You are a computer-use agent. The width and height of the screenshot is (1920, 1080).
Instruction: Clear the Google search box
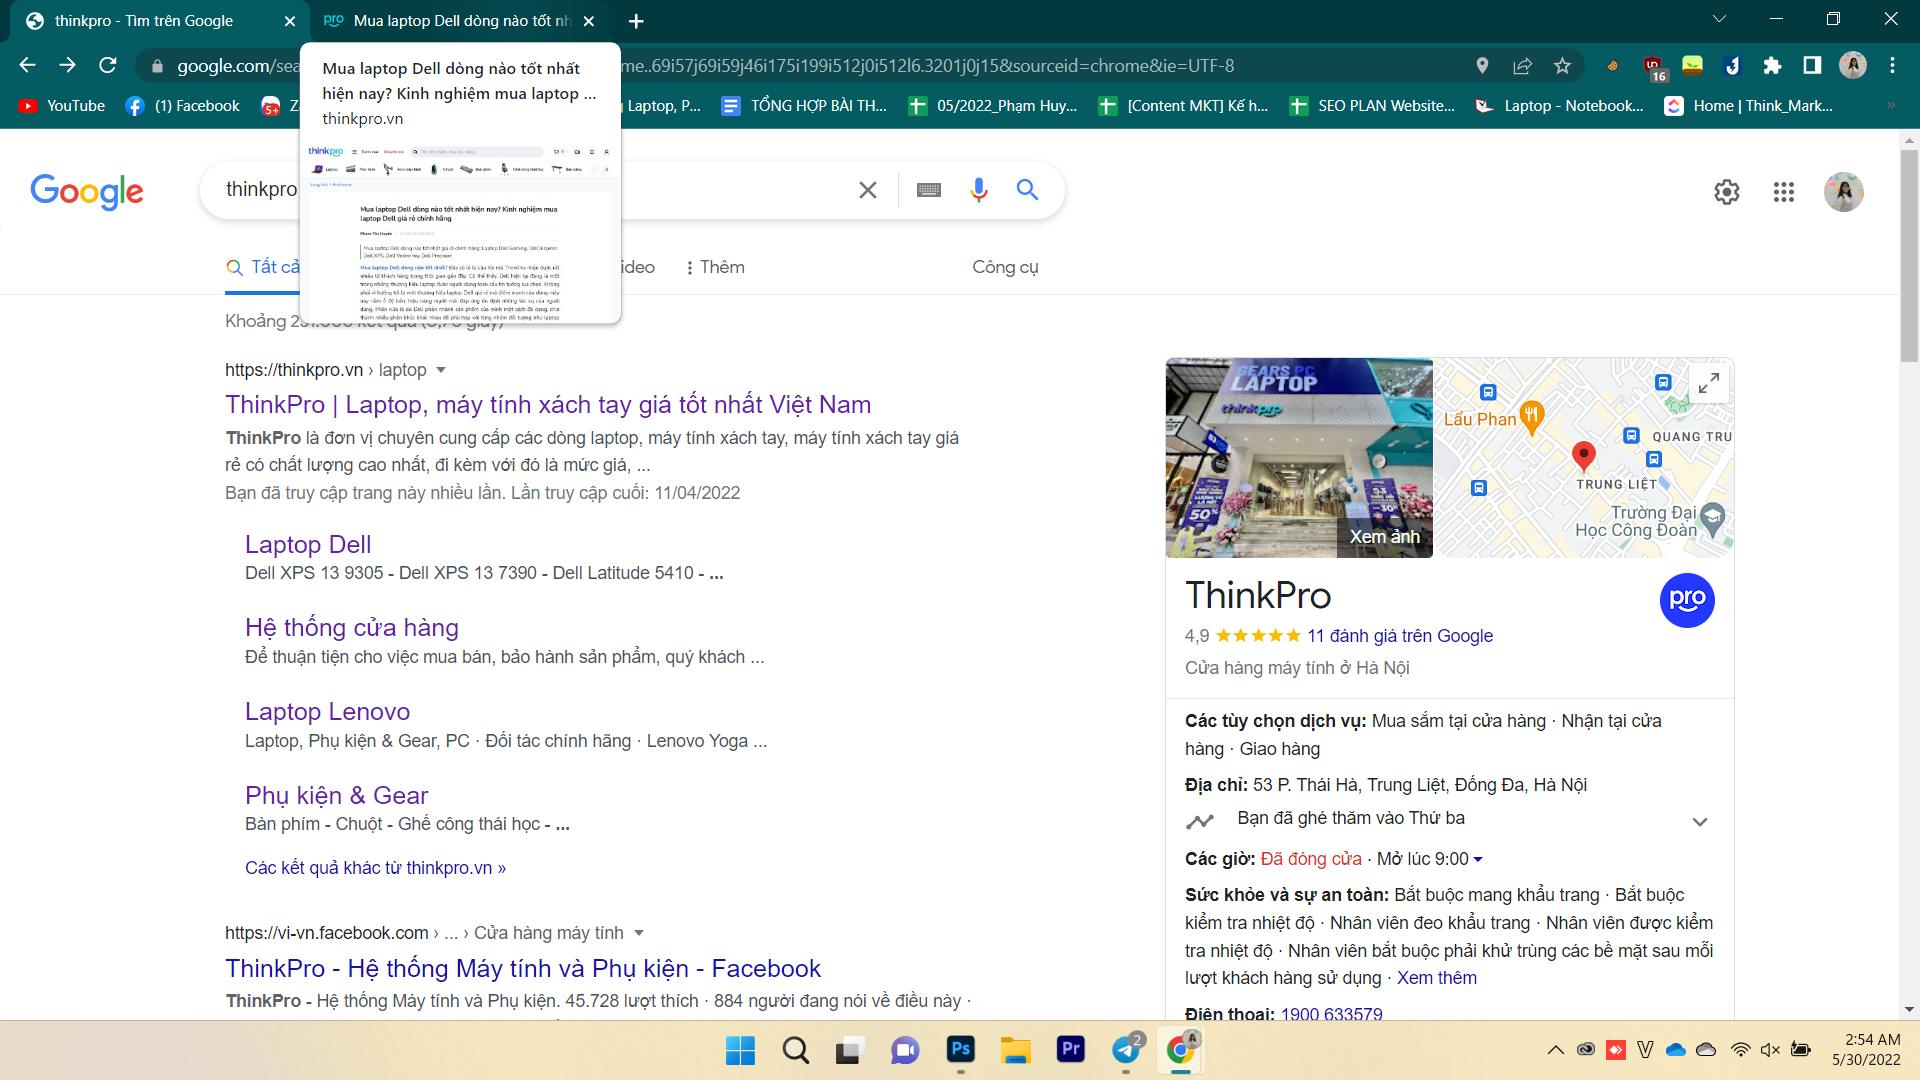click(x=867, y=190)
